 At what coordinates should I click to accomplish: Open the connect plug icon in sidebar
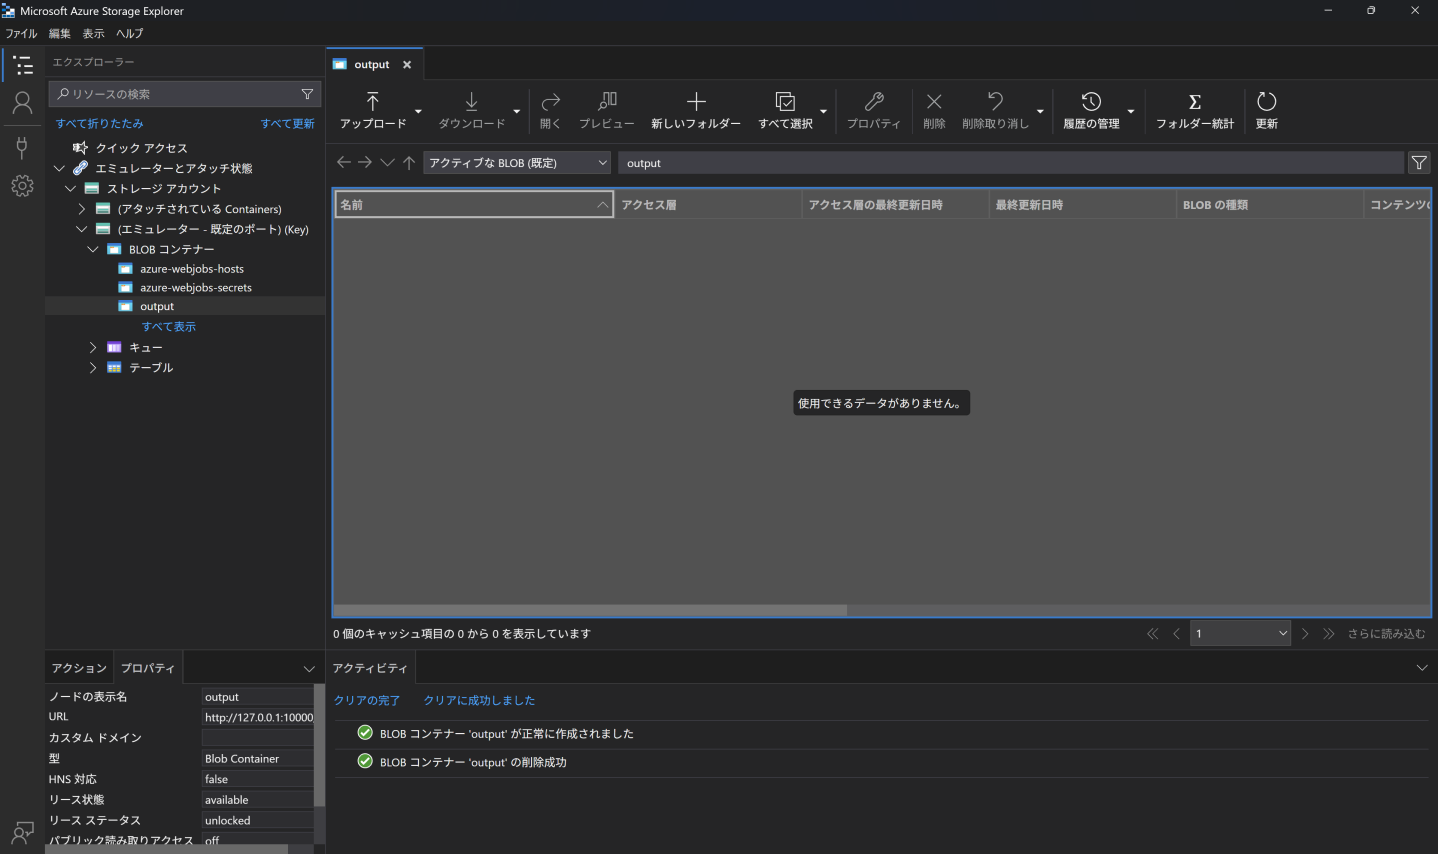(22, 148)
